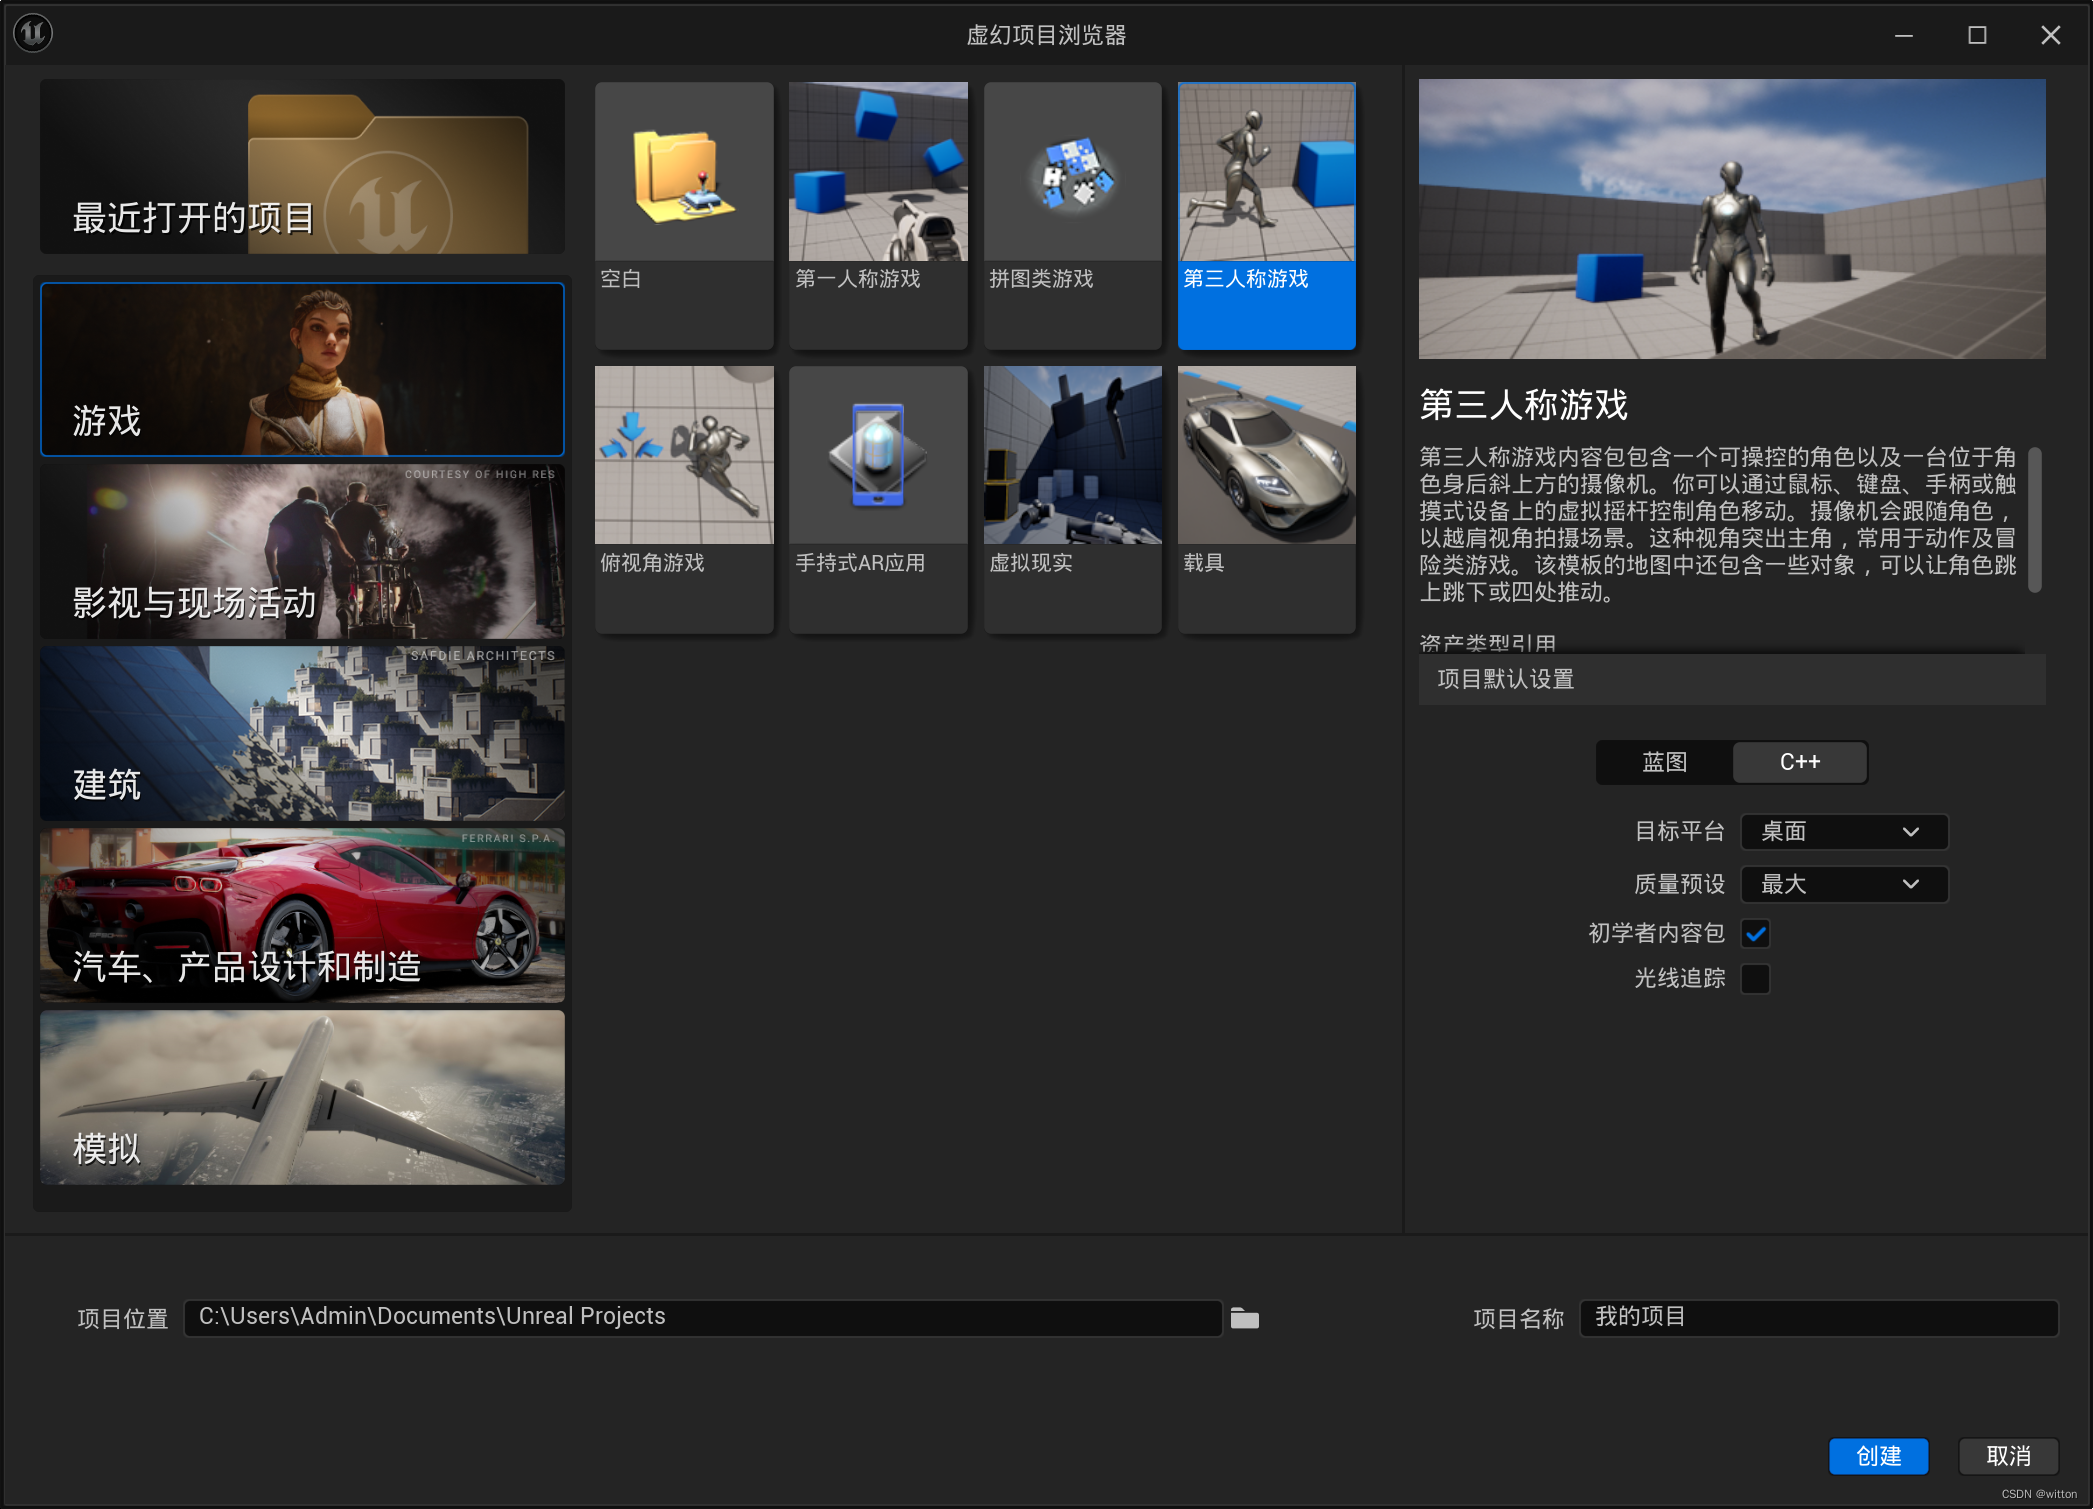Pick the 拼图类游戏 puzzle template
This screenshot has height=1509, width=2093.
tap(1072, 175)
